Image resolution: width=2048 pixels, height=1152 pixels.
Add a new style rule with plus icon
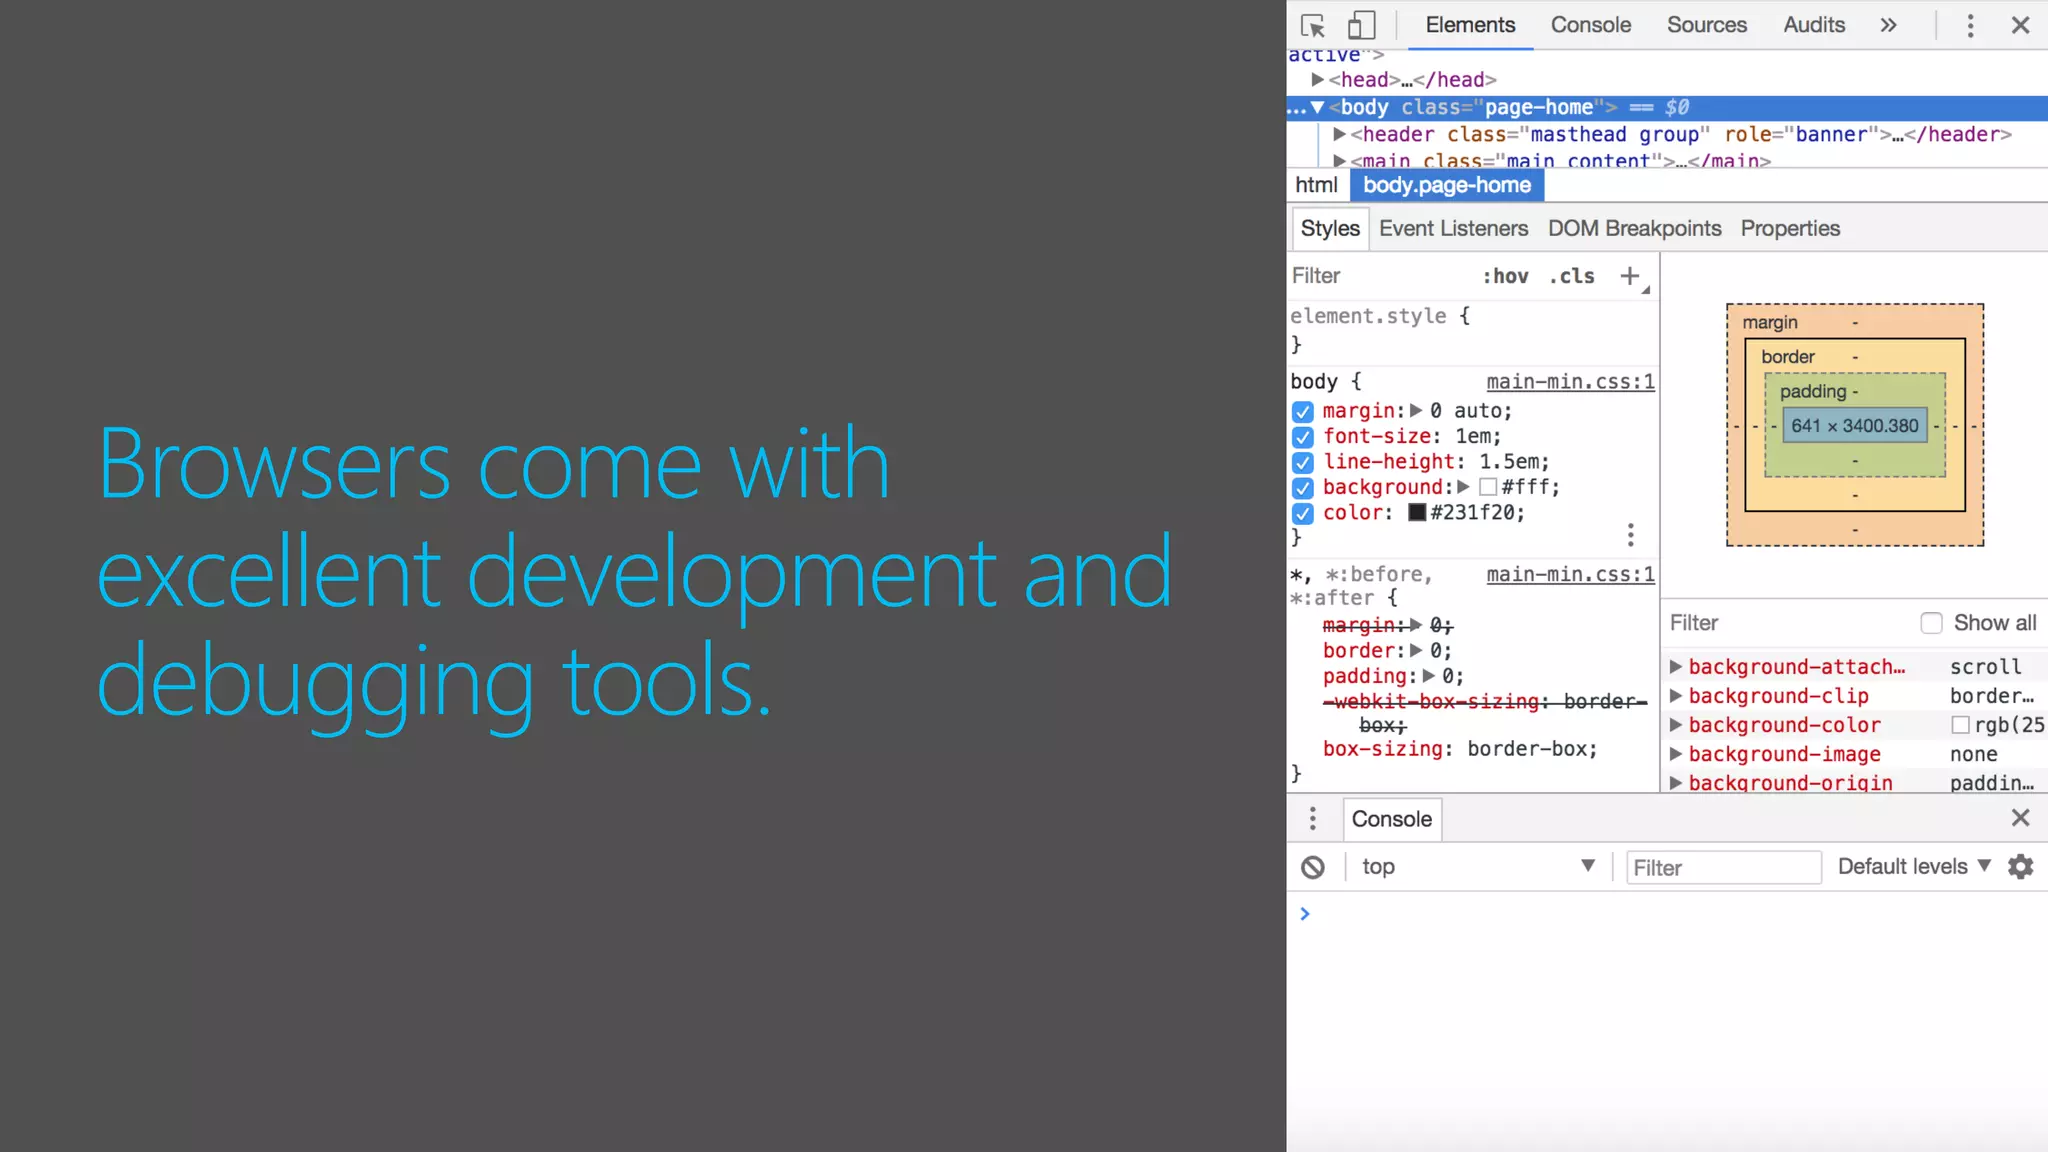[x=1630, y=276]
